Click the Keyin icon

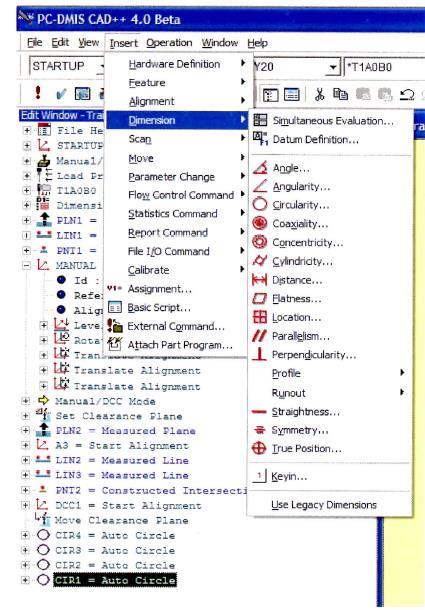259,476
